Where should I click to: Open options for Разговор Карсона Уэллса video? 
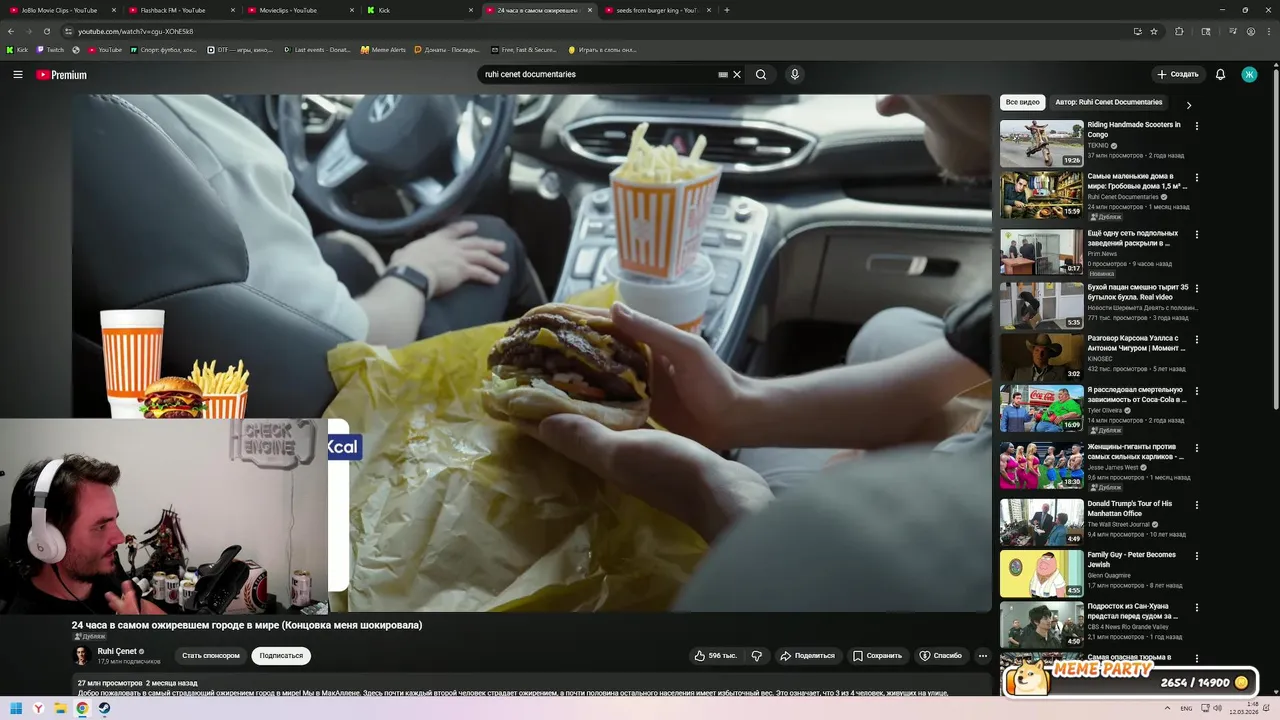pyautogui.click(x=1197, y=340)
